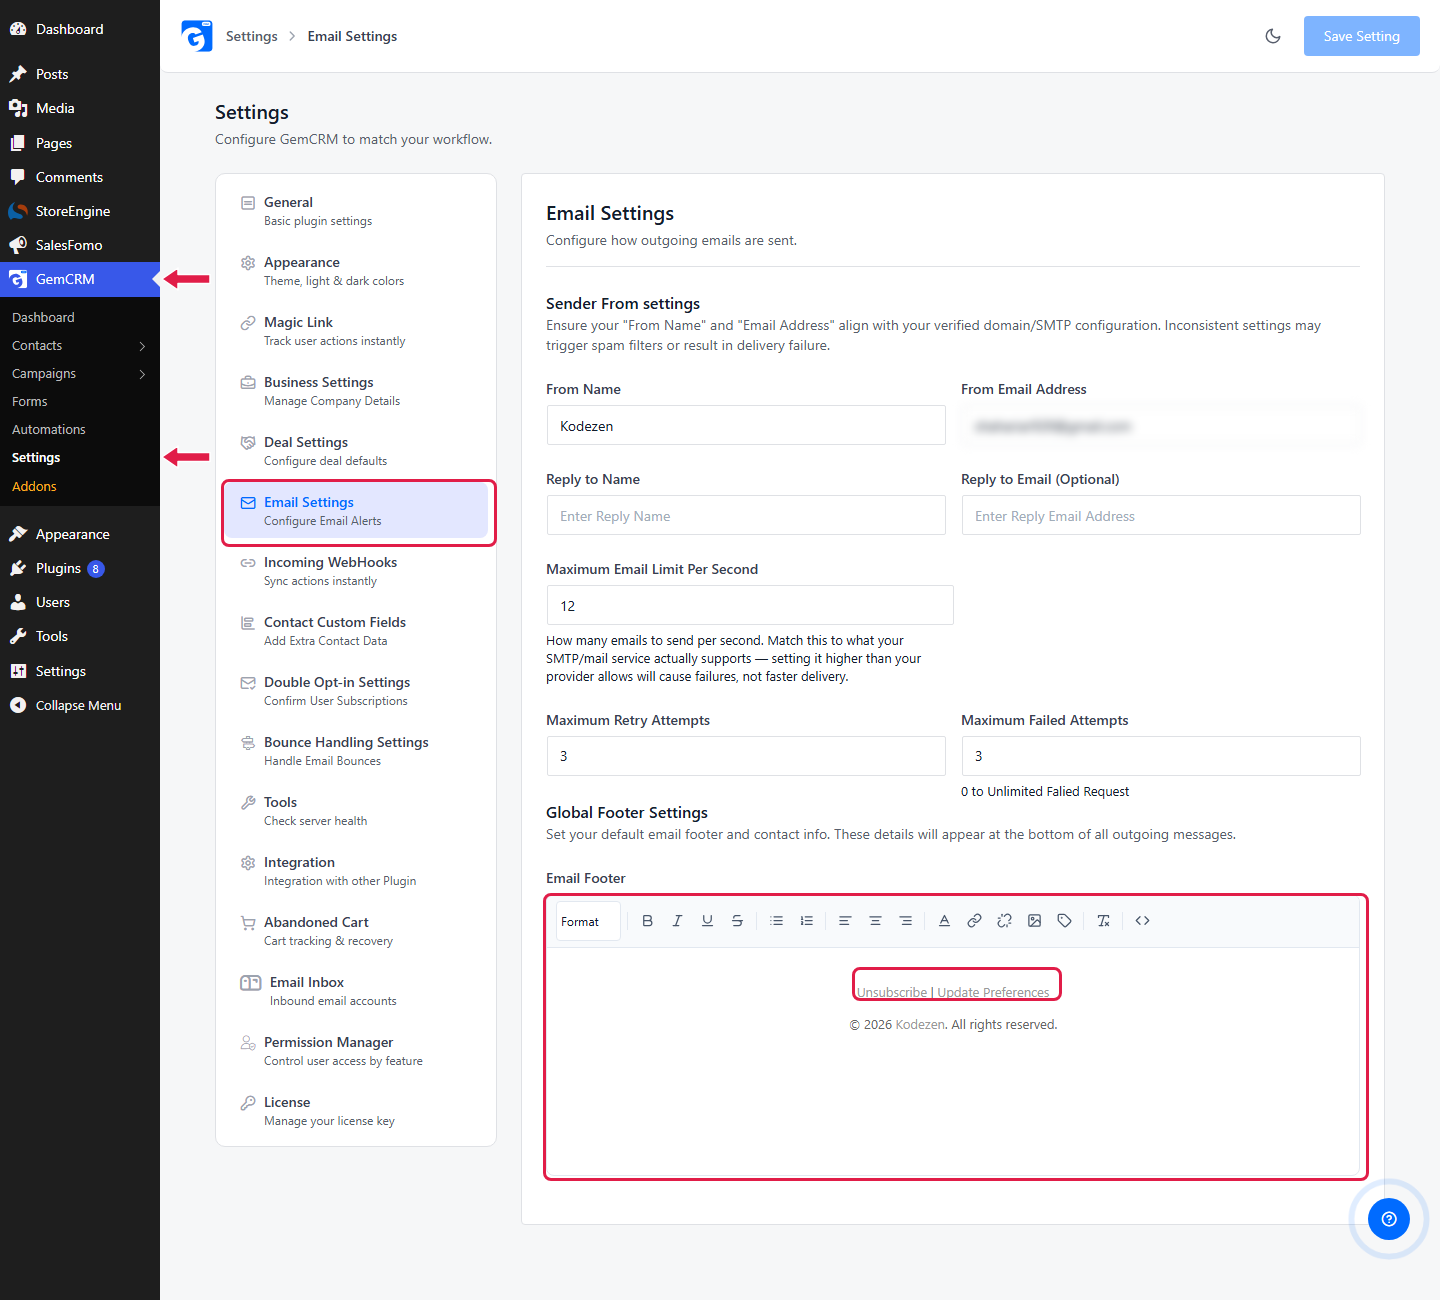Go to Settings breadcrumb link

pyautogui.click(x=252, y=36)
